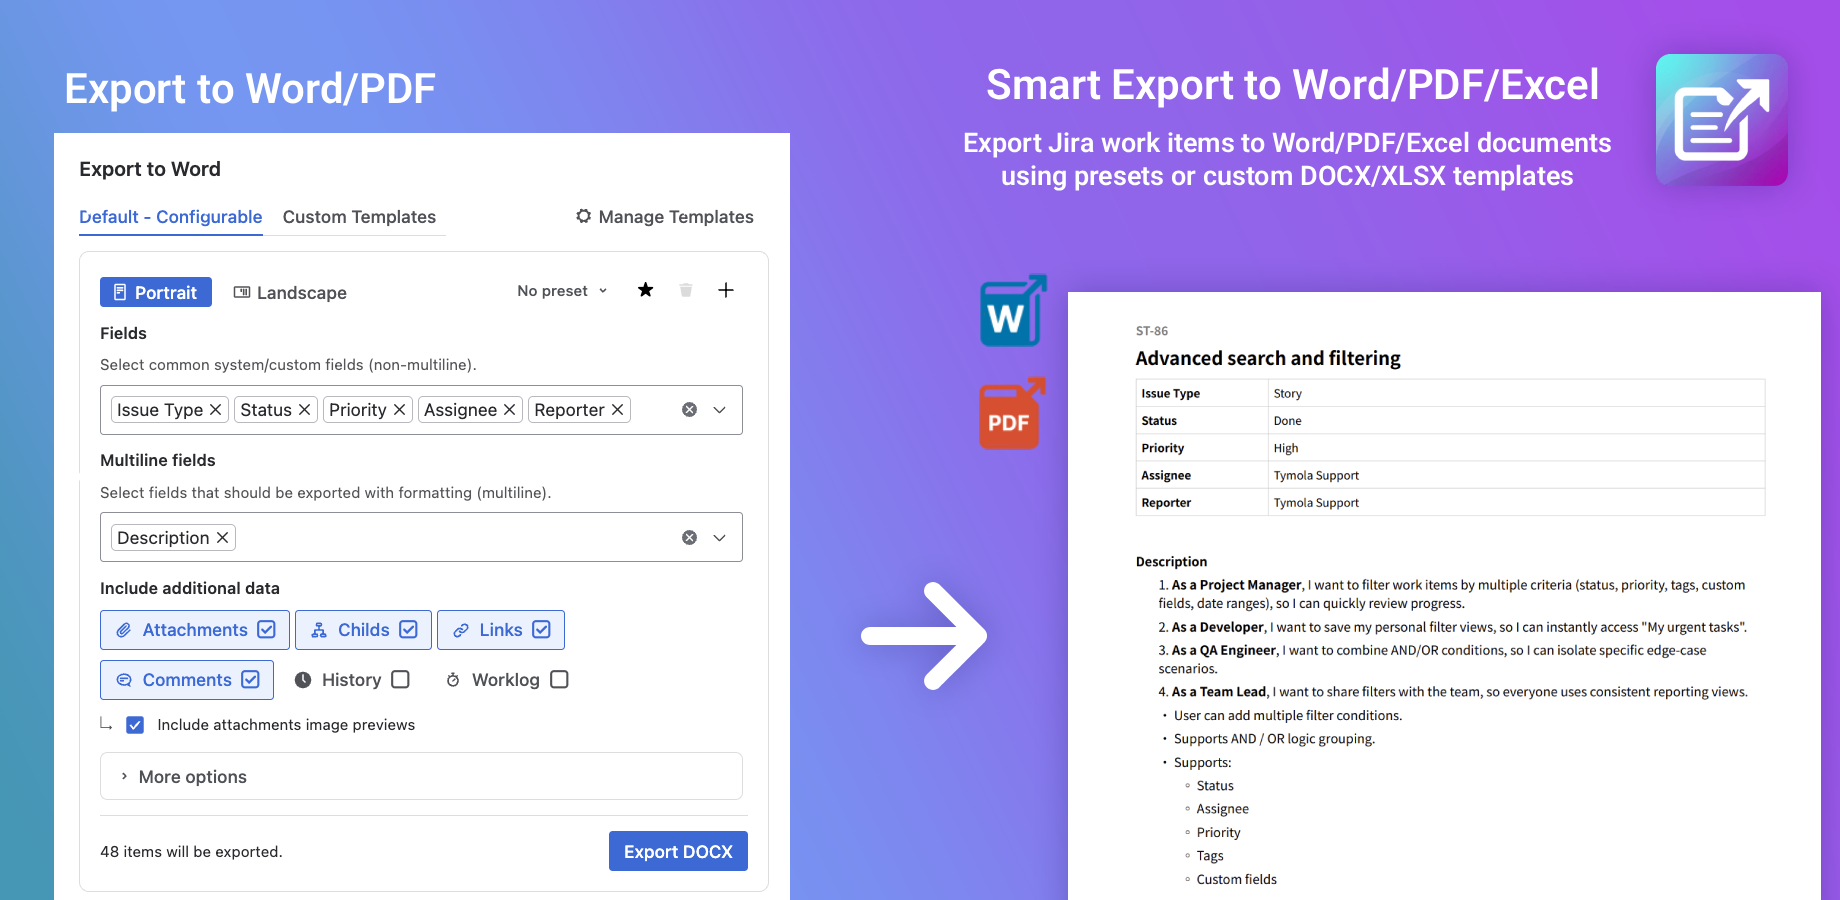Uncheck Include attachments image previews
This screenshot has width=1840, height=900.
[x=135, y=725]
